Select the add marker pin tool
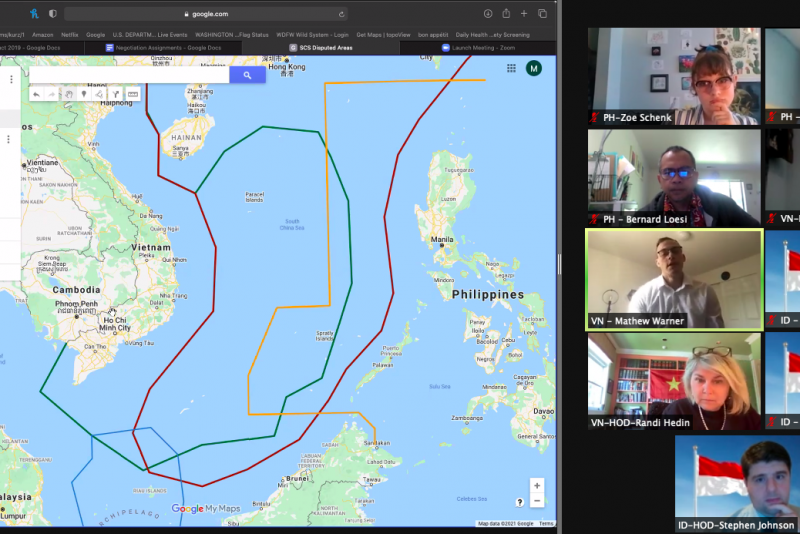 point(84,94)
